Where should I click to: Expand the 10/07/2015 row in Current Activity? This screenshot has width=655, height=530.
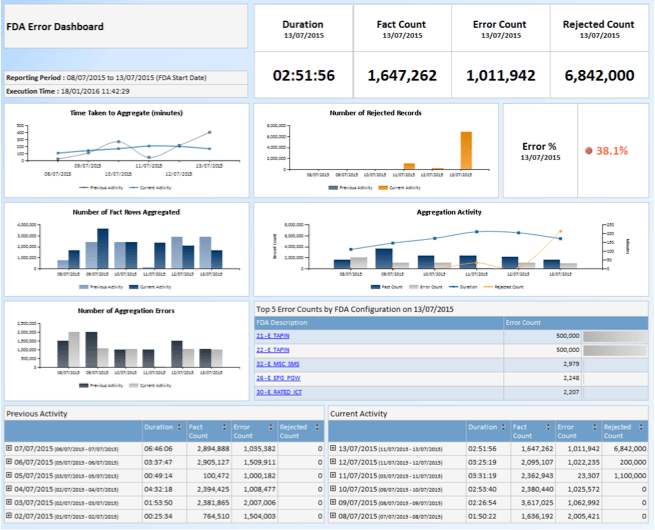tap(333, 489)
